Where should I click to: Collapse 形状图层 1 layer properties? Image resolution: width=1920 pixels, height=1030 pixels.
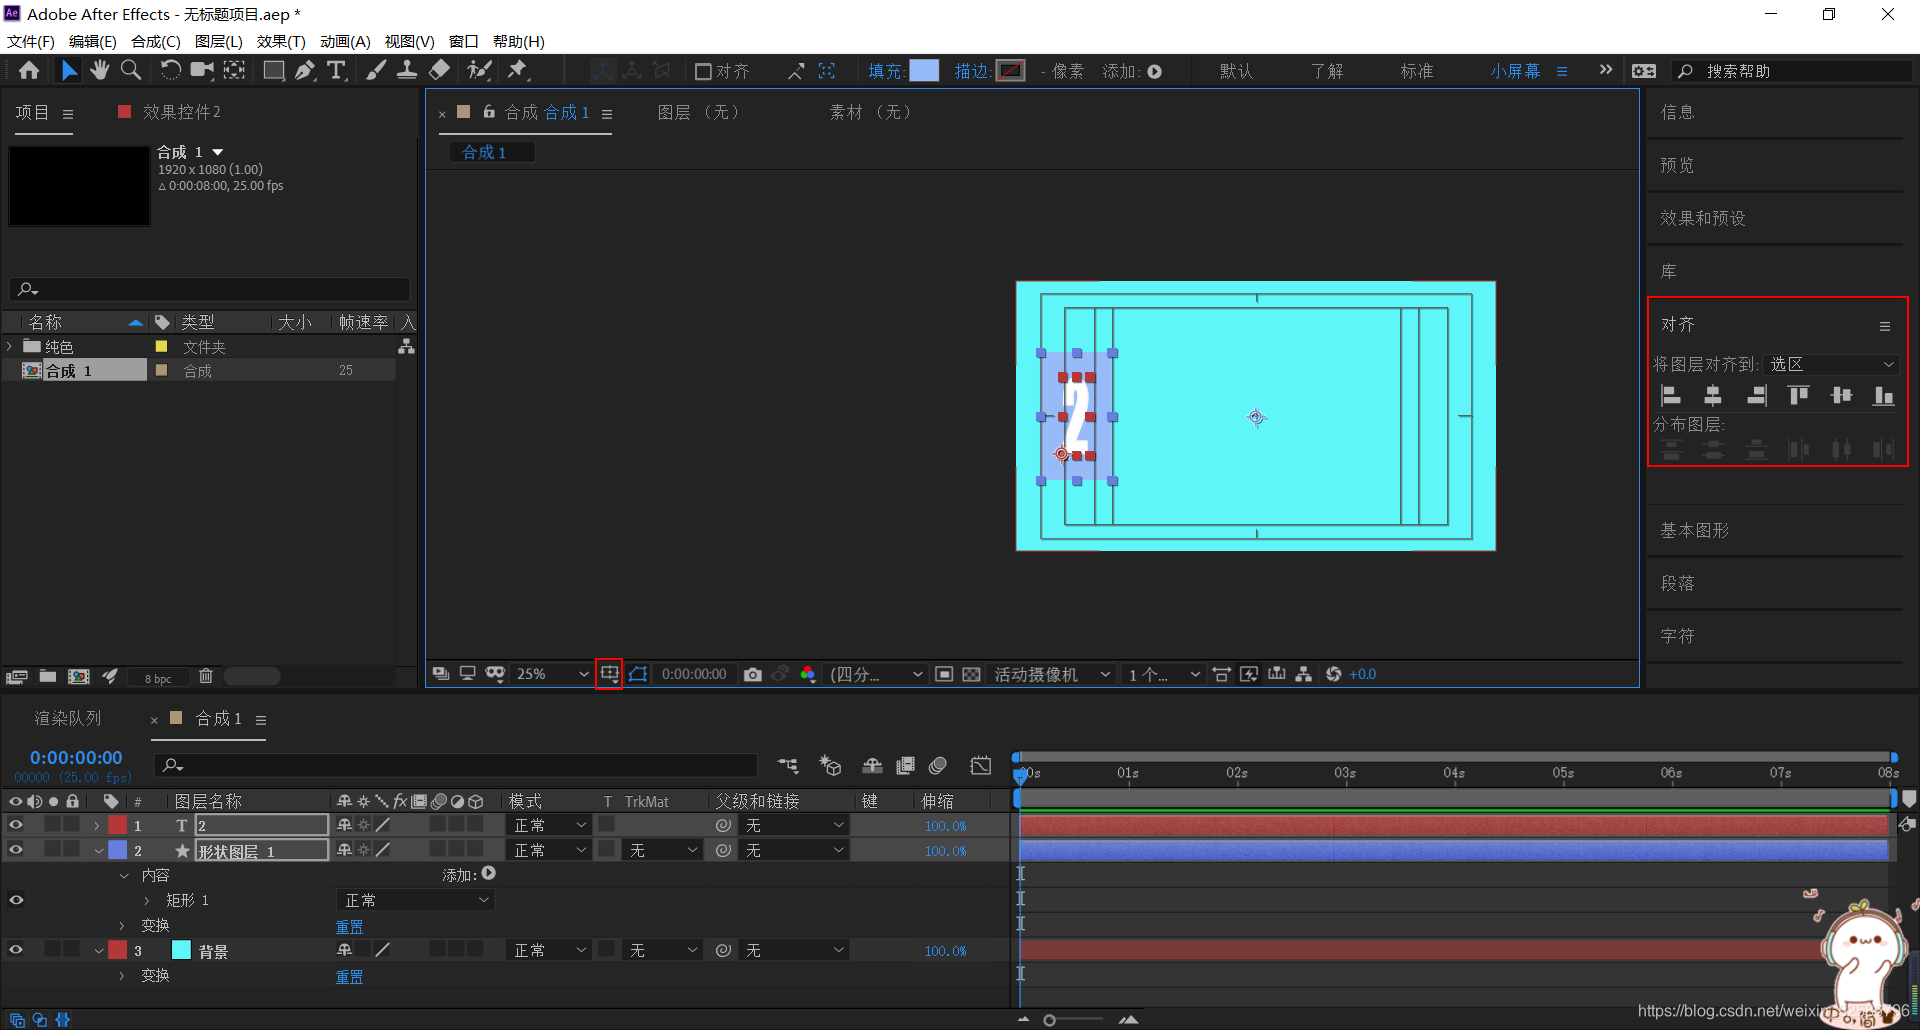pyautogui.click(x=98, y=851)
